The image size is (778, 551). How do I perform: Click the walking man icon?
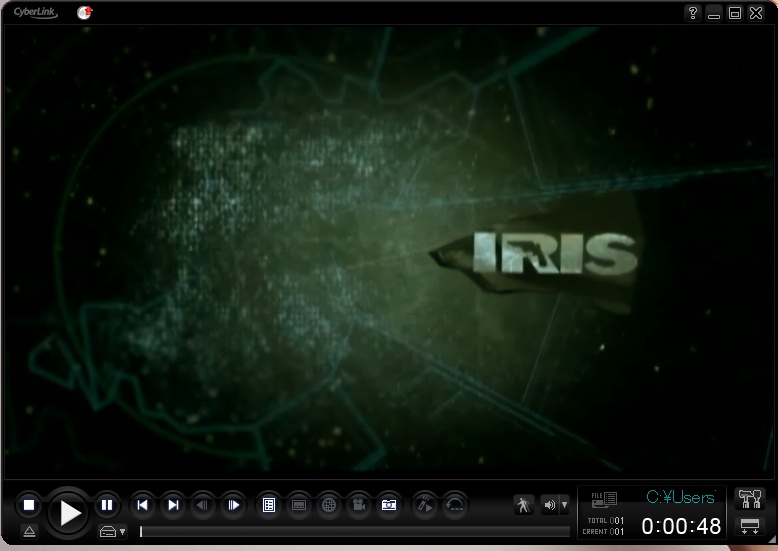click(523, 505)
